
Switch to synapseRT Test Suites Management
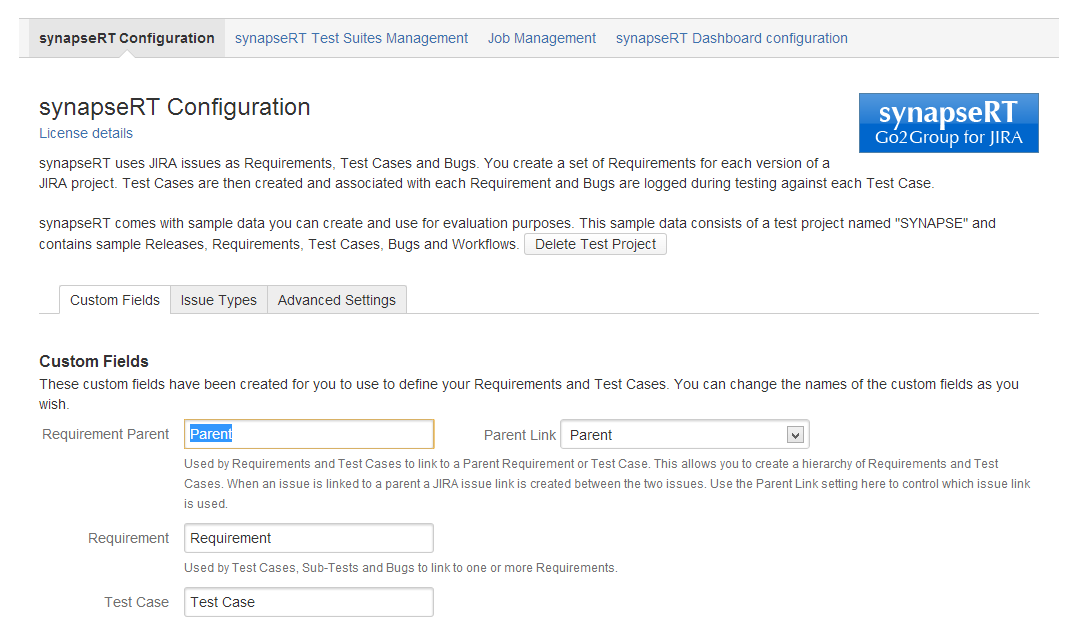(351, 38)
